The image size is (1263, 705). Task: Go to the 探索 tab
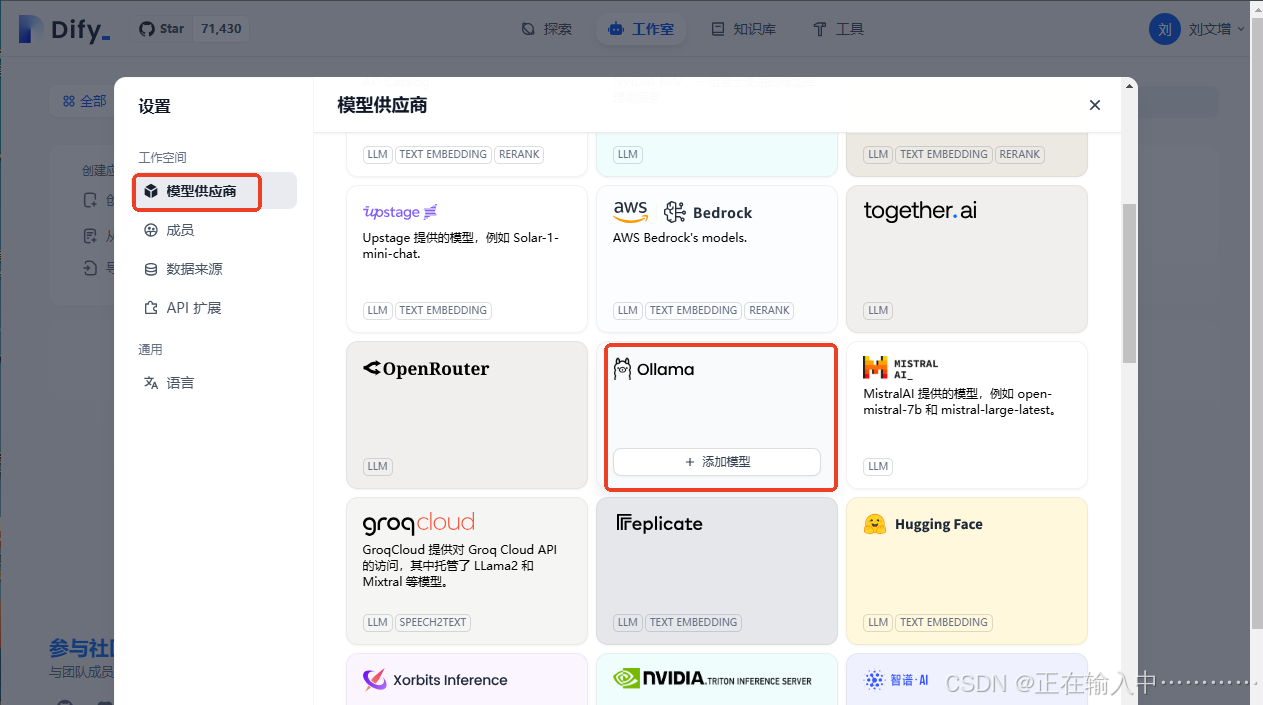tap(547, 29)
